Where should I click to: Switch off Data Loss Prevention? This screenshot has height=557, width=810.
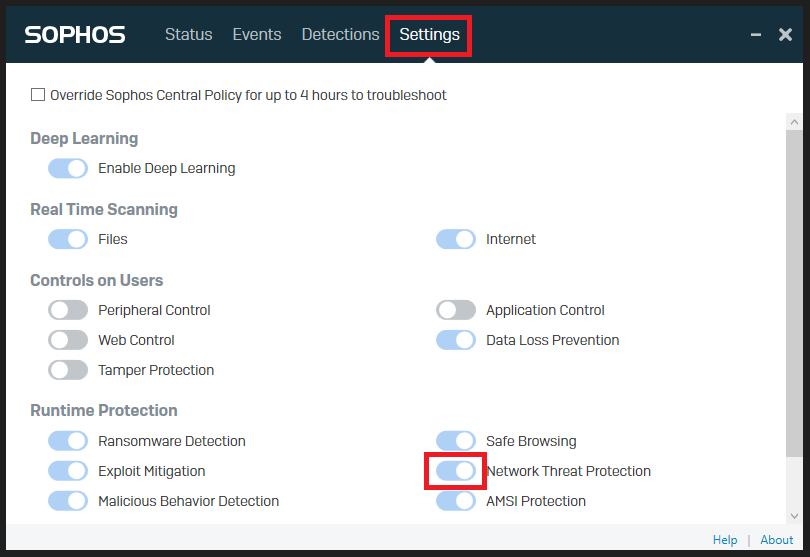[x=456, y=340]
